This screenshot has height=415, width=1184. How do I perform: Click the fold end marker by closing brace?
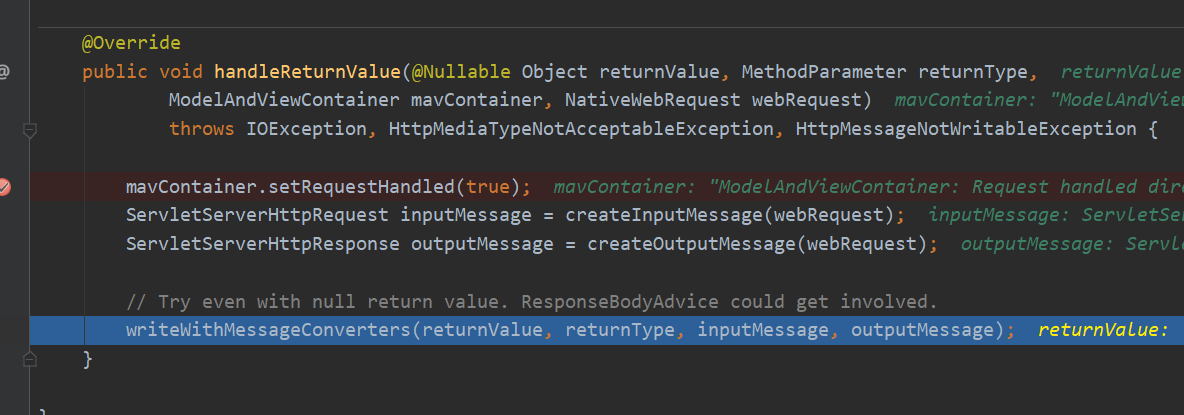30,359
